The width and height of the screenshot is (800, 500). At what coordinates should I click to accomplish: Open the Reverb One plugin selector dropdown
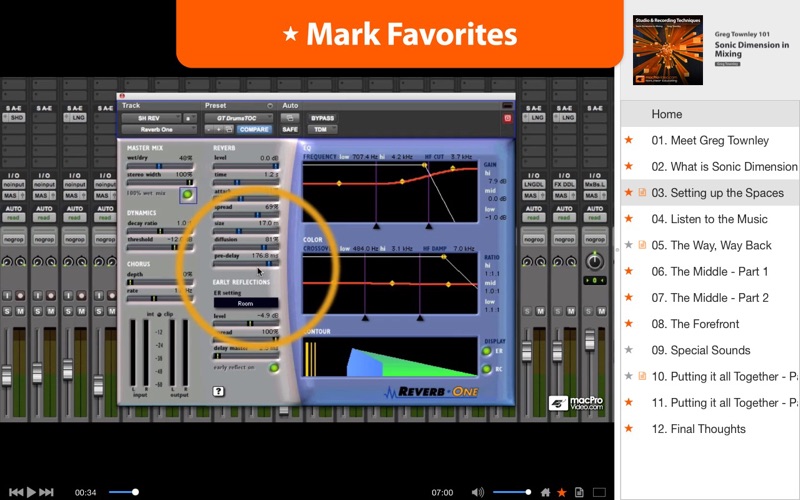coord(159,130)
